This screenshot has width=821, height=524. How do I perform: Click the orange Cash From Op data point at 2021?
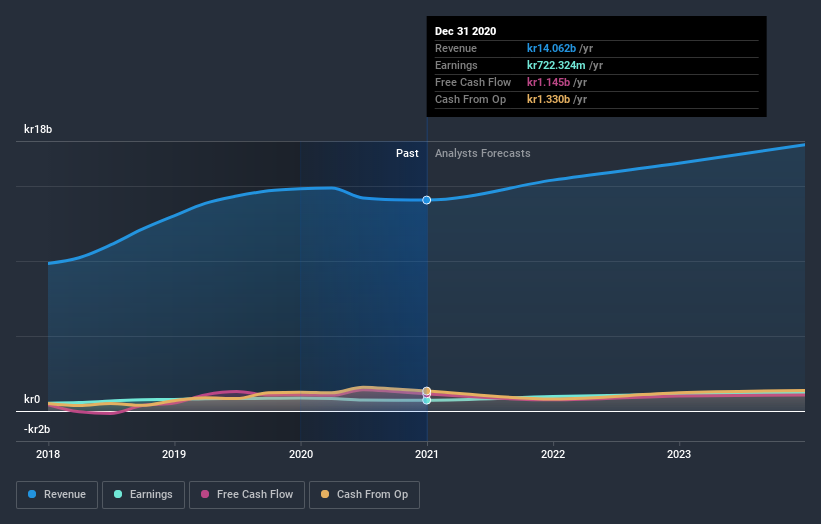coord(427,391)
